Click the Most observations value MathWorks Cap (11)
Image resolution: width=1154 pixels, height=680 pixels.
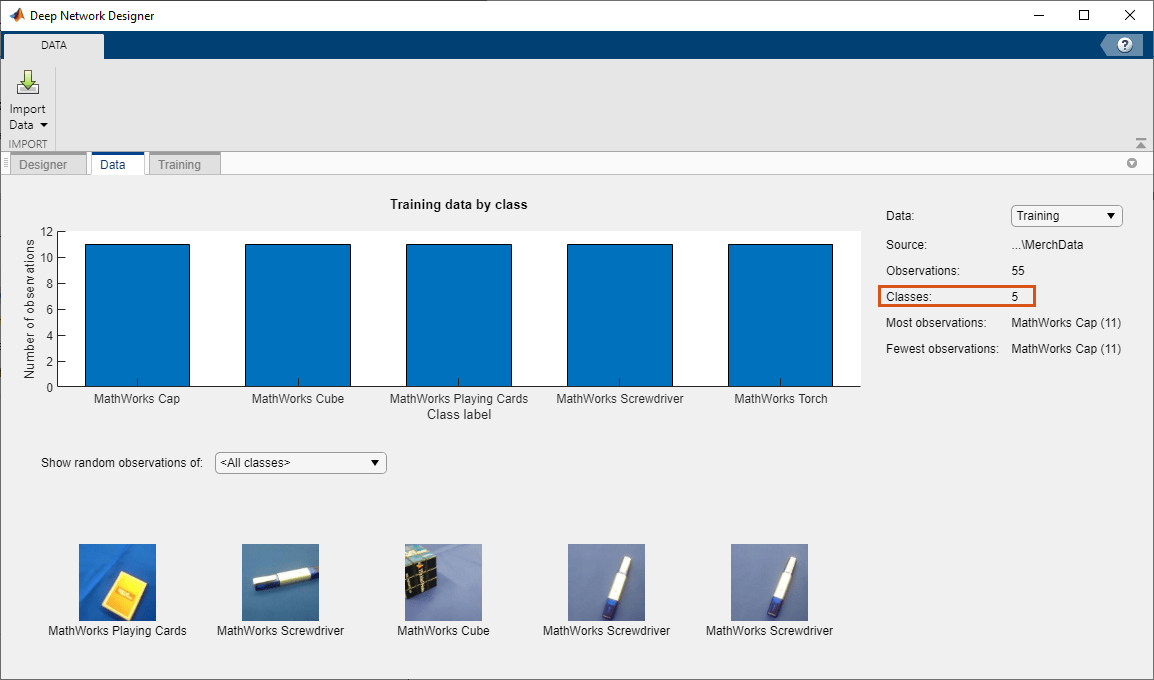point(1066,323)
